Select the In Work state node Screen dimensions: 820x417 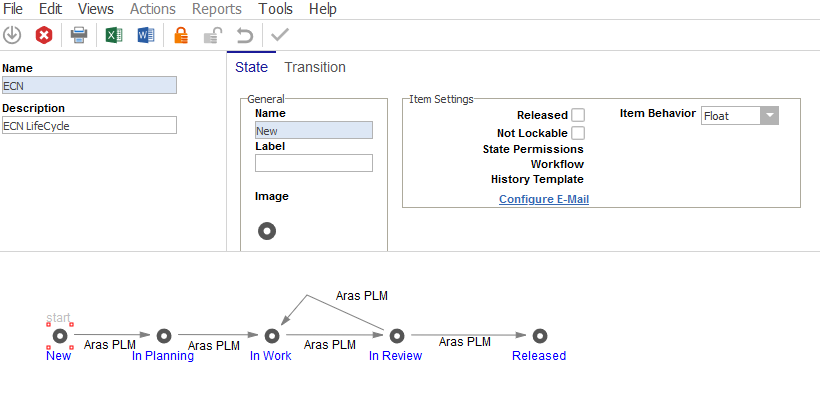271,336
